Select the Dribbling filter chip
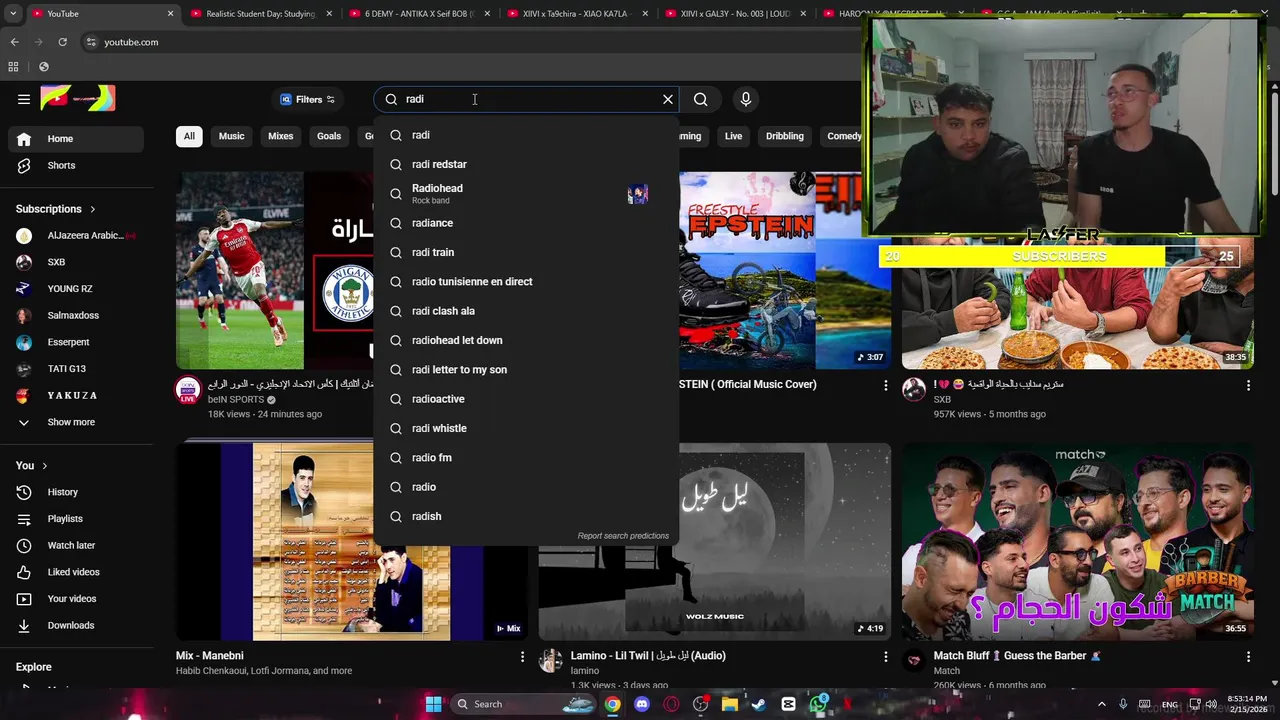 point(785,136)
